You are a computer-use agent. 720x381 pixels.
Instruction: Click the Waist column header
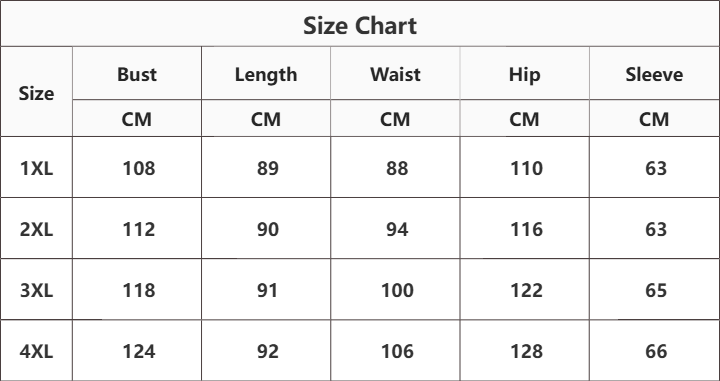click(395, 74)
